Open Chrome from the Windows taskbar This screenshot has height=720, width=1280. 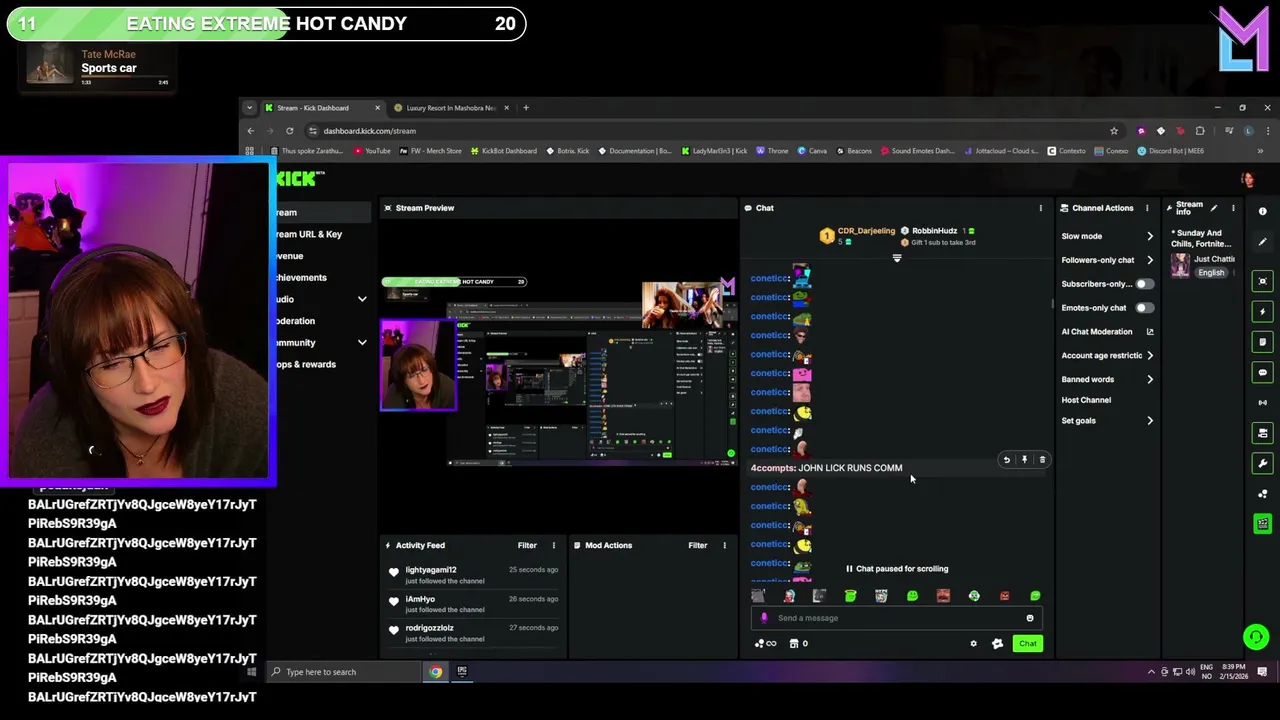click(436, 672)
